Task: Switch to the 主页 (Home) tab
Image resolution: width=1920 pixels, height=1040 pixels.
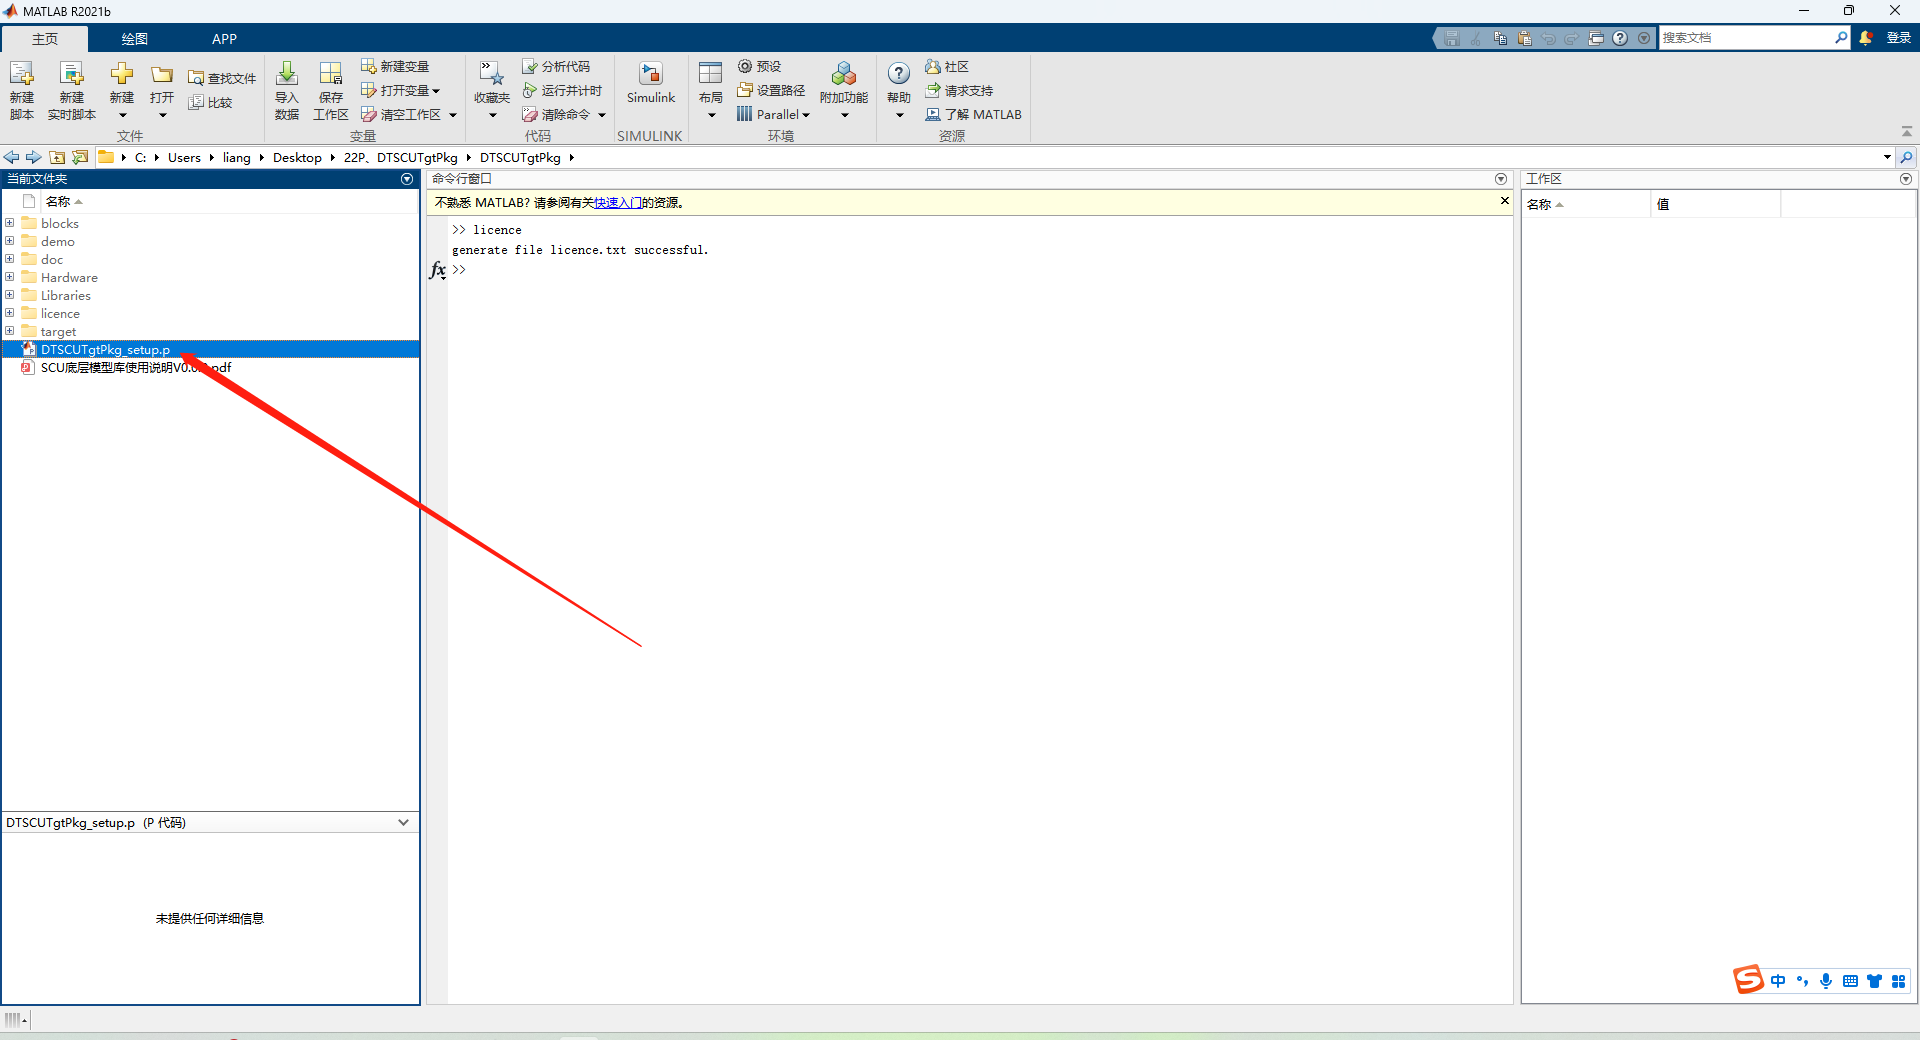Action: (45, 38)
